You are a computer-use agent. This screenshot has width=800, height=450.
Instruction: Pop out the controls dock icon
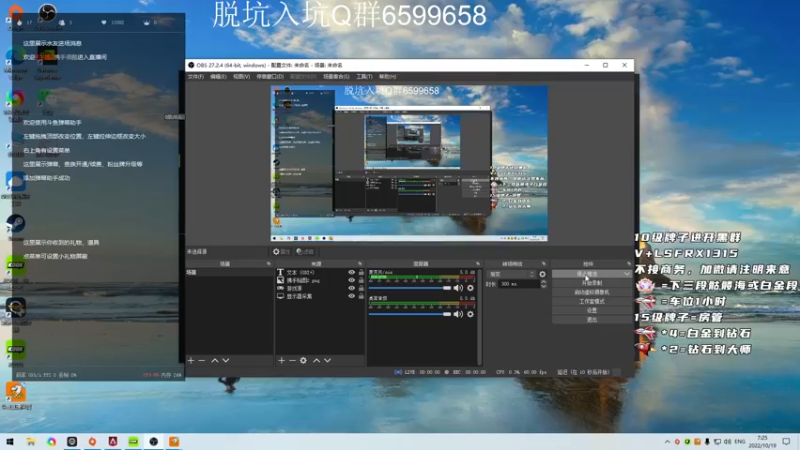coord(629,264)
